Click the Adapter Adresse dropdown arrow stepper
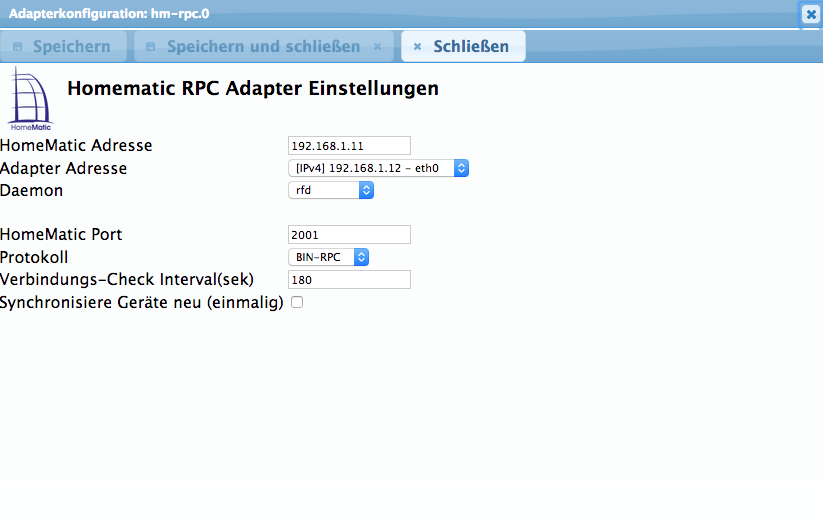Viewport: 823px width, 525px height. 461,168
